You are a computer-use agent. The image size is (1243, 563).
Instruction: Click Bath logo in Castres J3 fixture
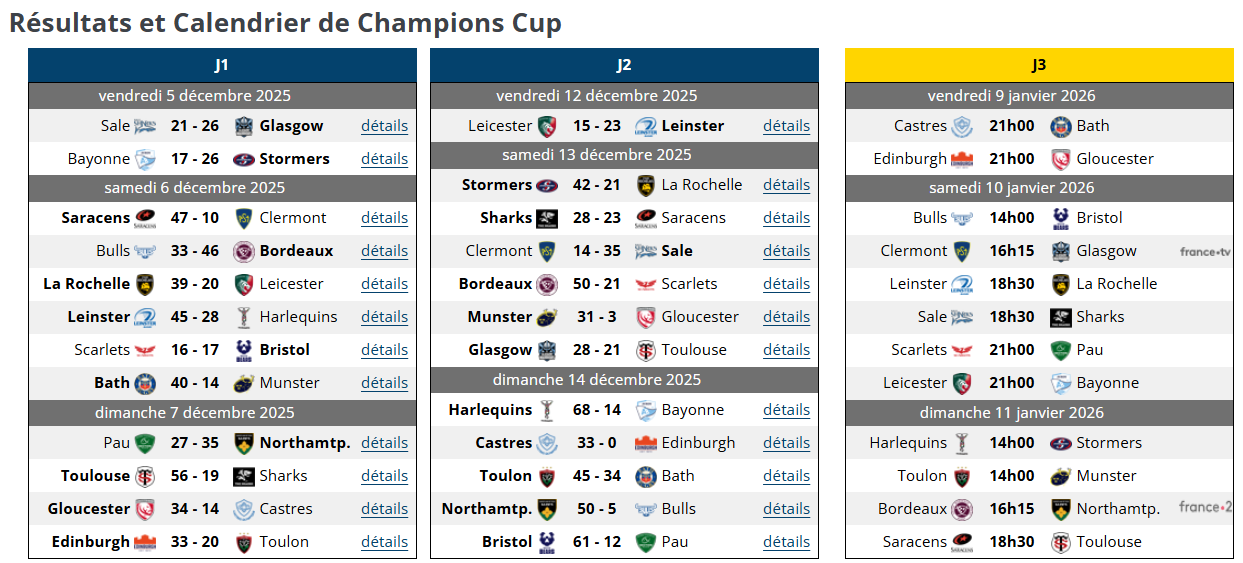1061,126
